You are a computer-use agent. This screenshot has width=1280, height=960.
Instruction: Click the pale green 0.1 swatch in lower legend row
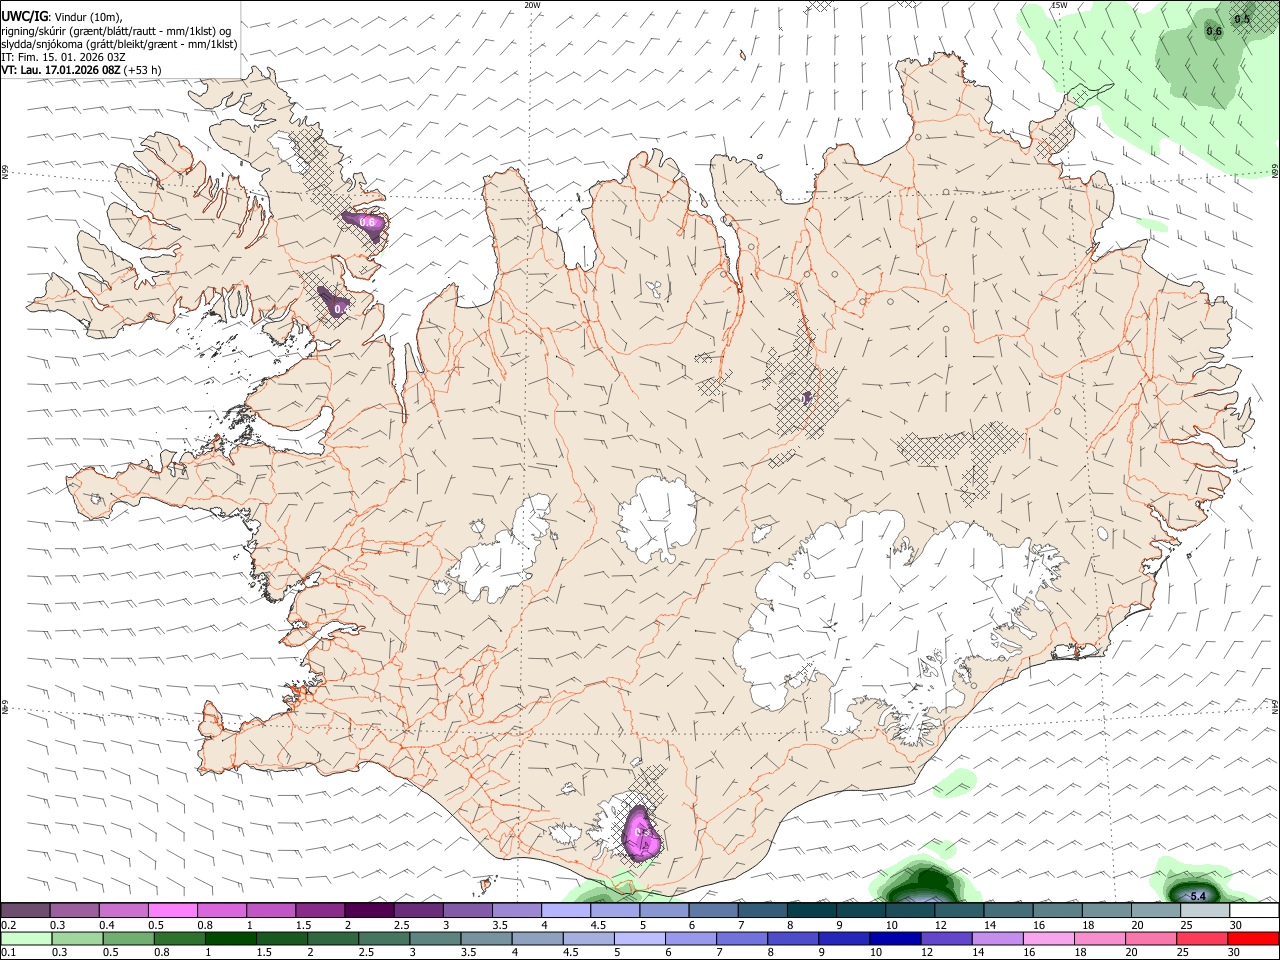tap(26, 938)
